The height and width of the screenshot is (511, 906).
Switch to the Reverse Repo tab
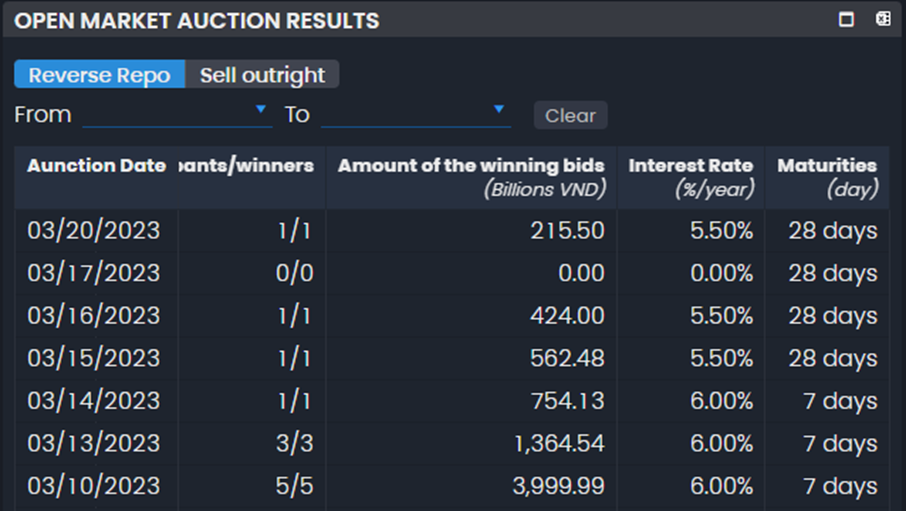99,75
